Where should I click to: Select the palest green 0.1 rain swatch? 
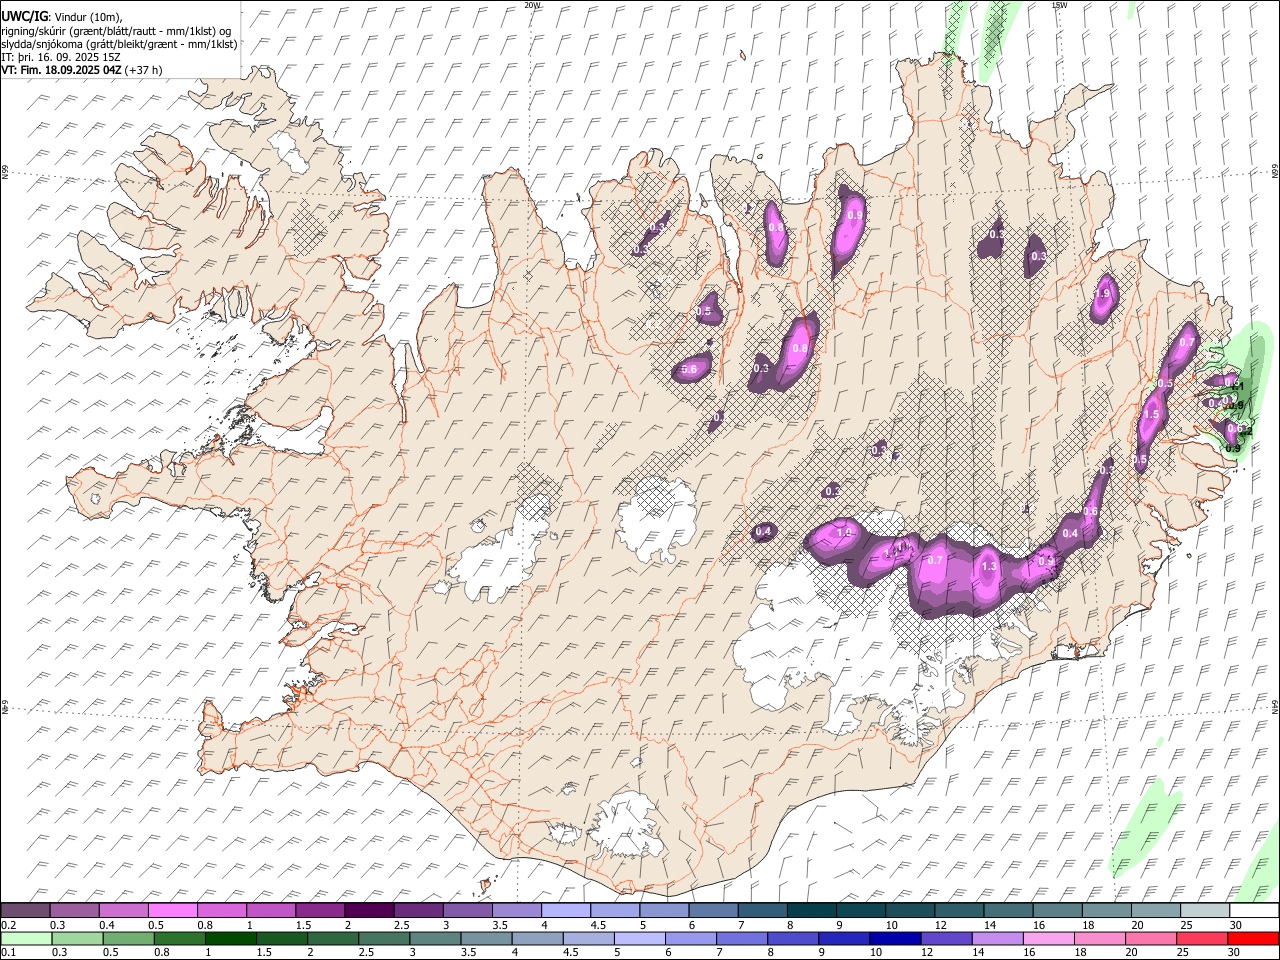point(27,938)
